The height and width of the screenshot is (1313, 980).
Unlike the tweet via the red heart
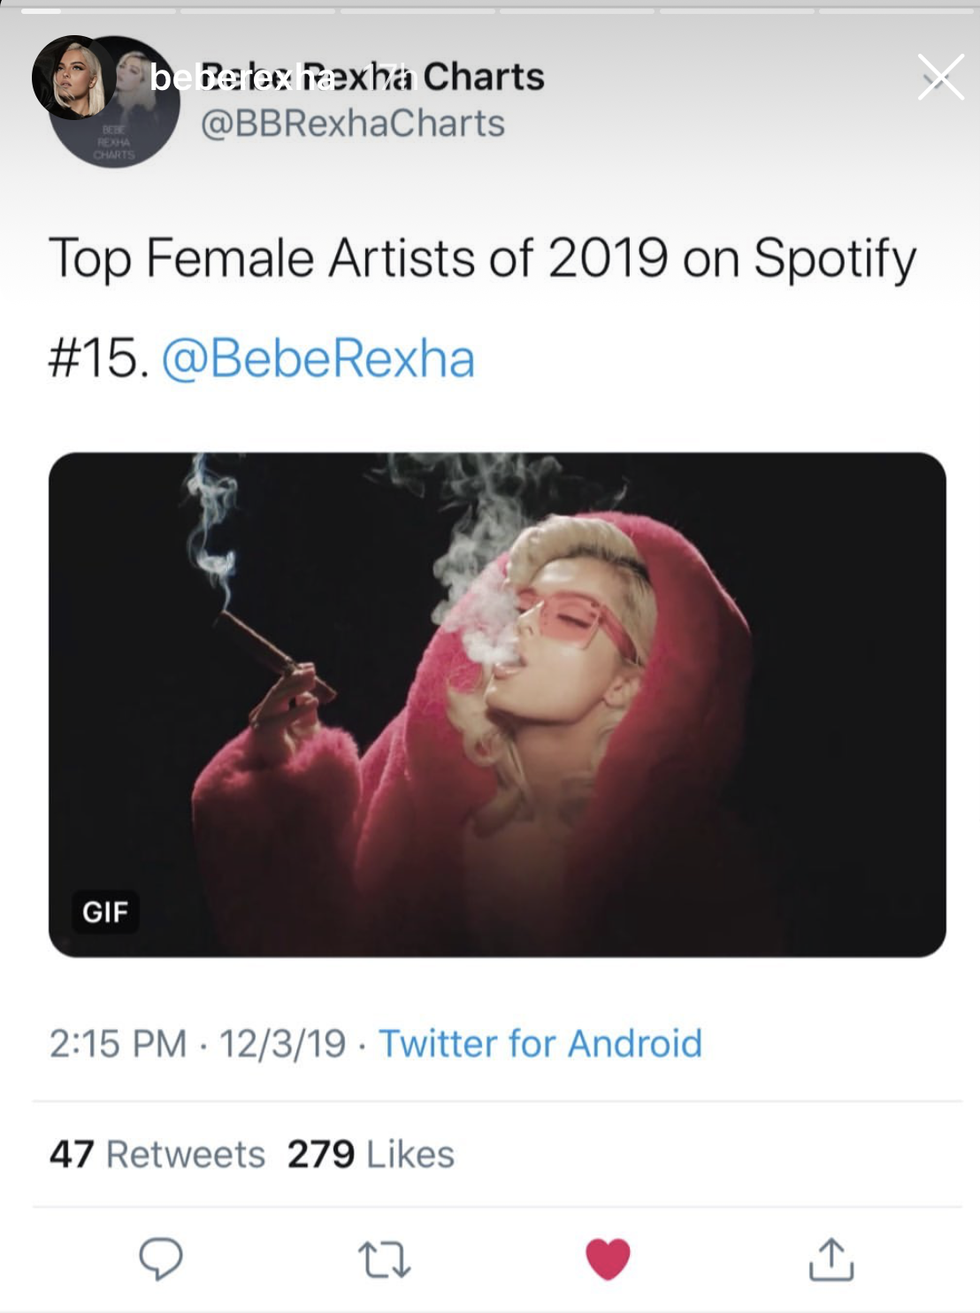(607, 1258)
